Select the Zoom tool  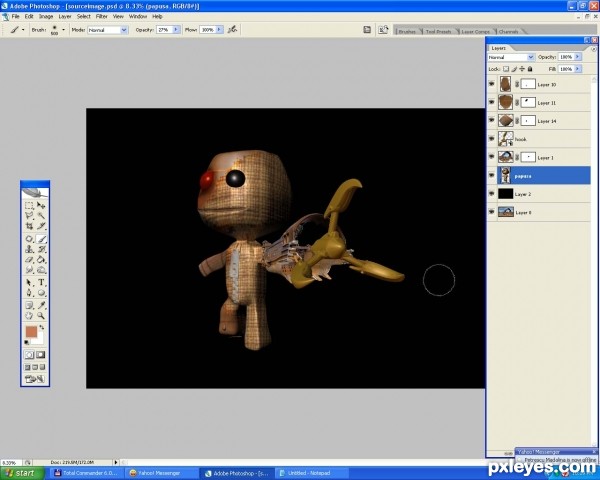[x=41, y=316]
